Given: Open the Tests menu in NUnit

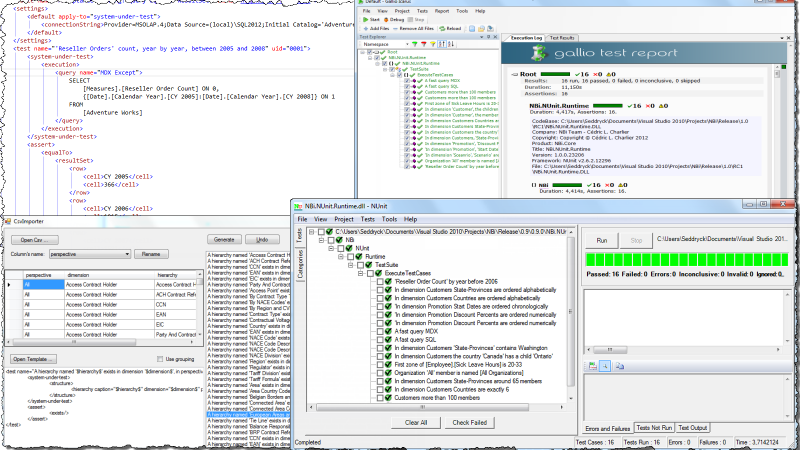Looking at the screenshot, I should (367, 219).
